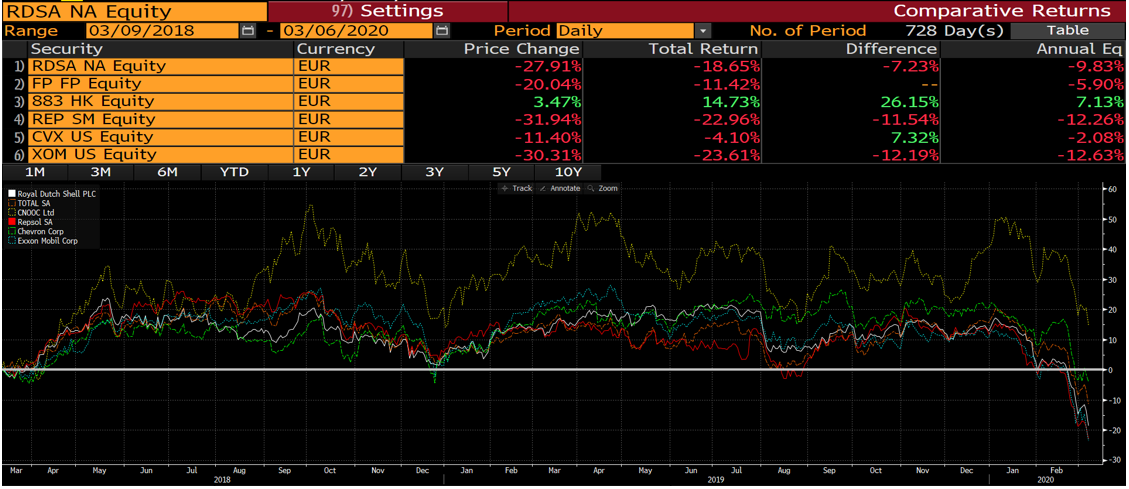The height and width of the screenshot is (489, 1129).
Task: Select security row 883 HK Equity
Action: [161, 102]
